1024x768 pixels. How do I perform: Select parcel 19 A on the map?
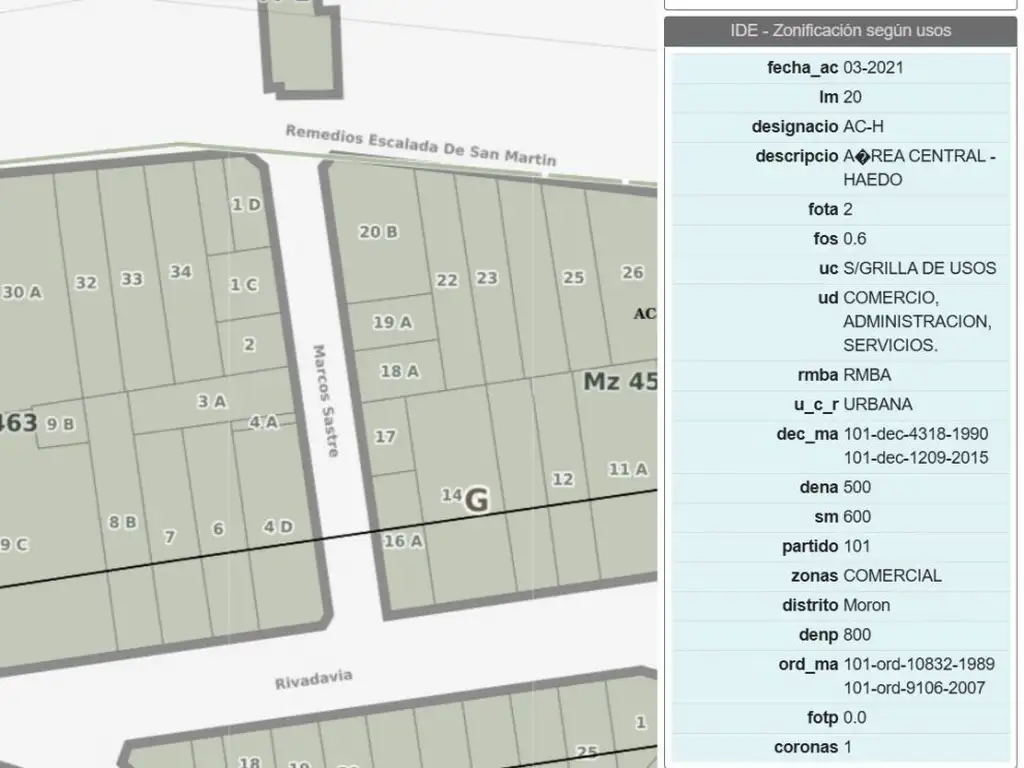click(x=392, y=322)
